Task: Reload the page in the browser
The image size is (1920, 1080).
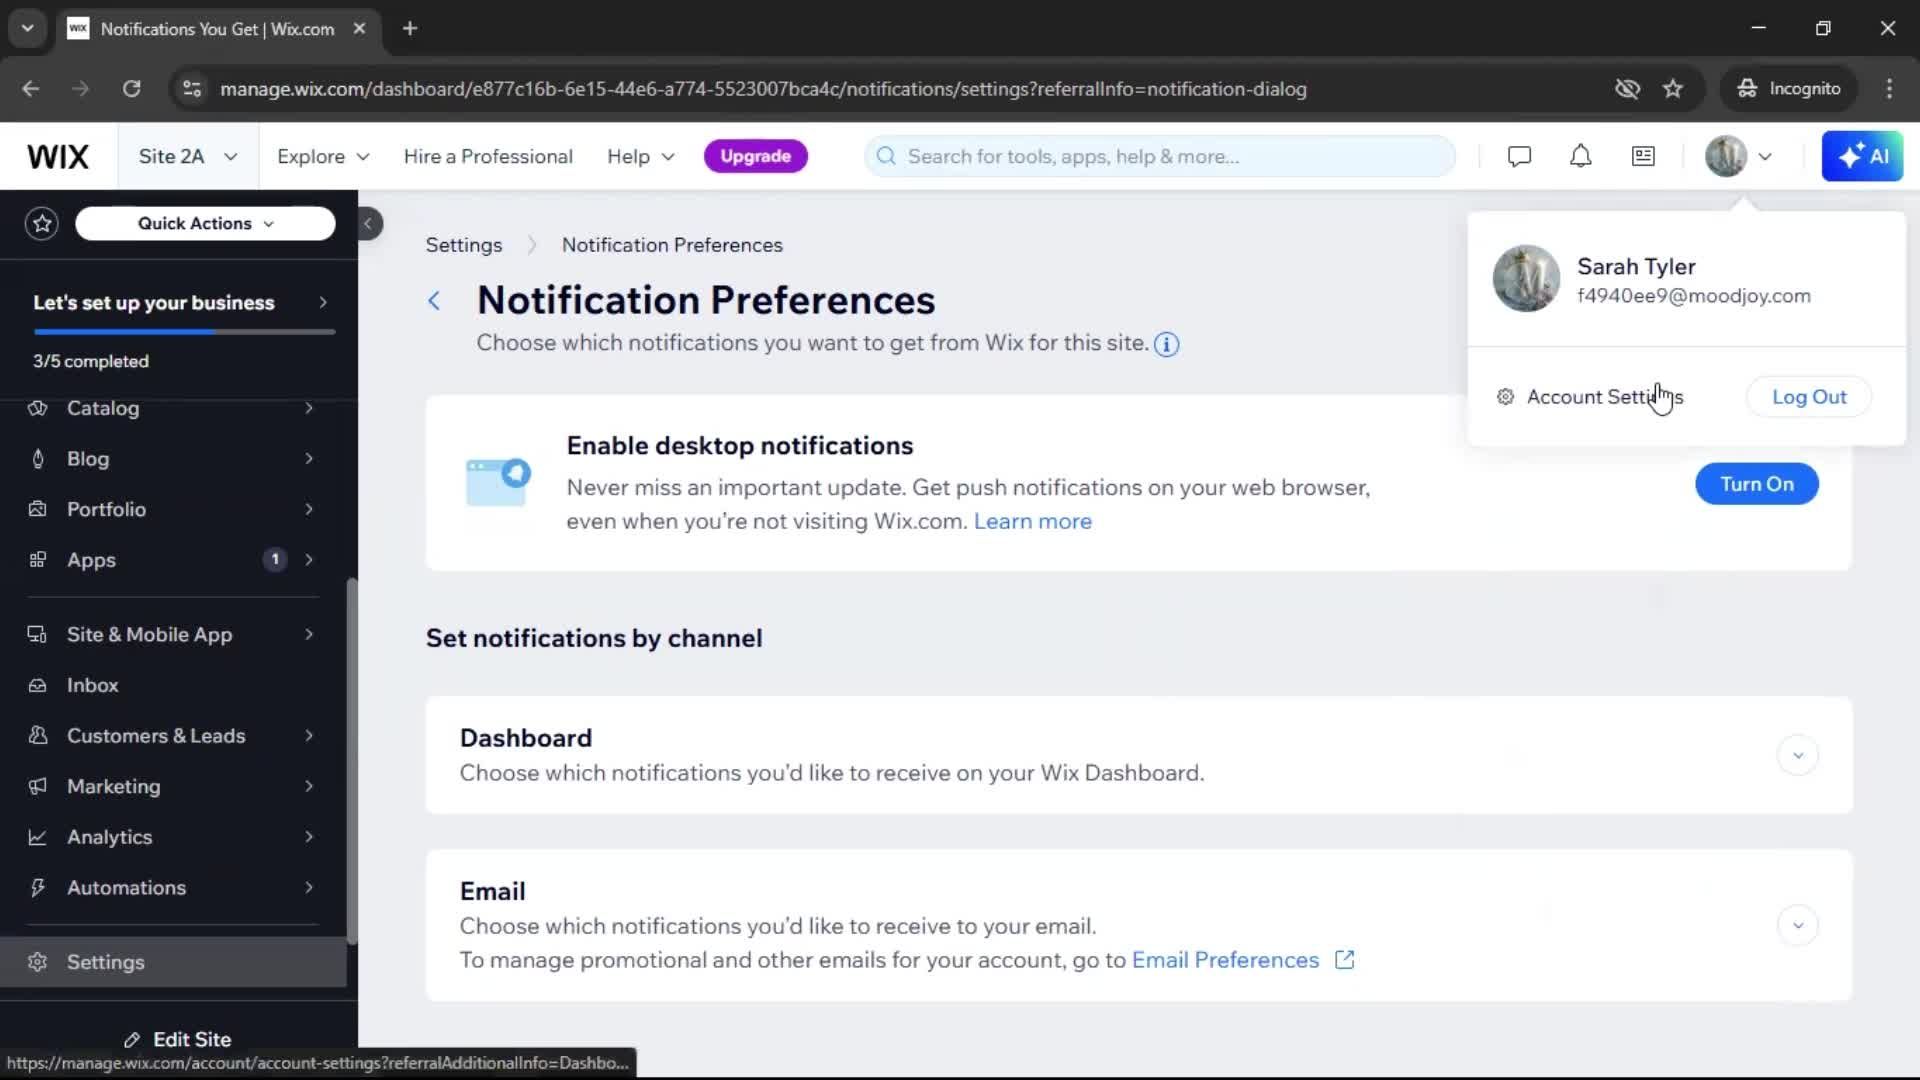Action: (x=131, y=89)
